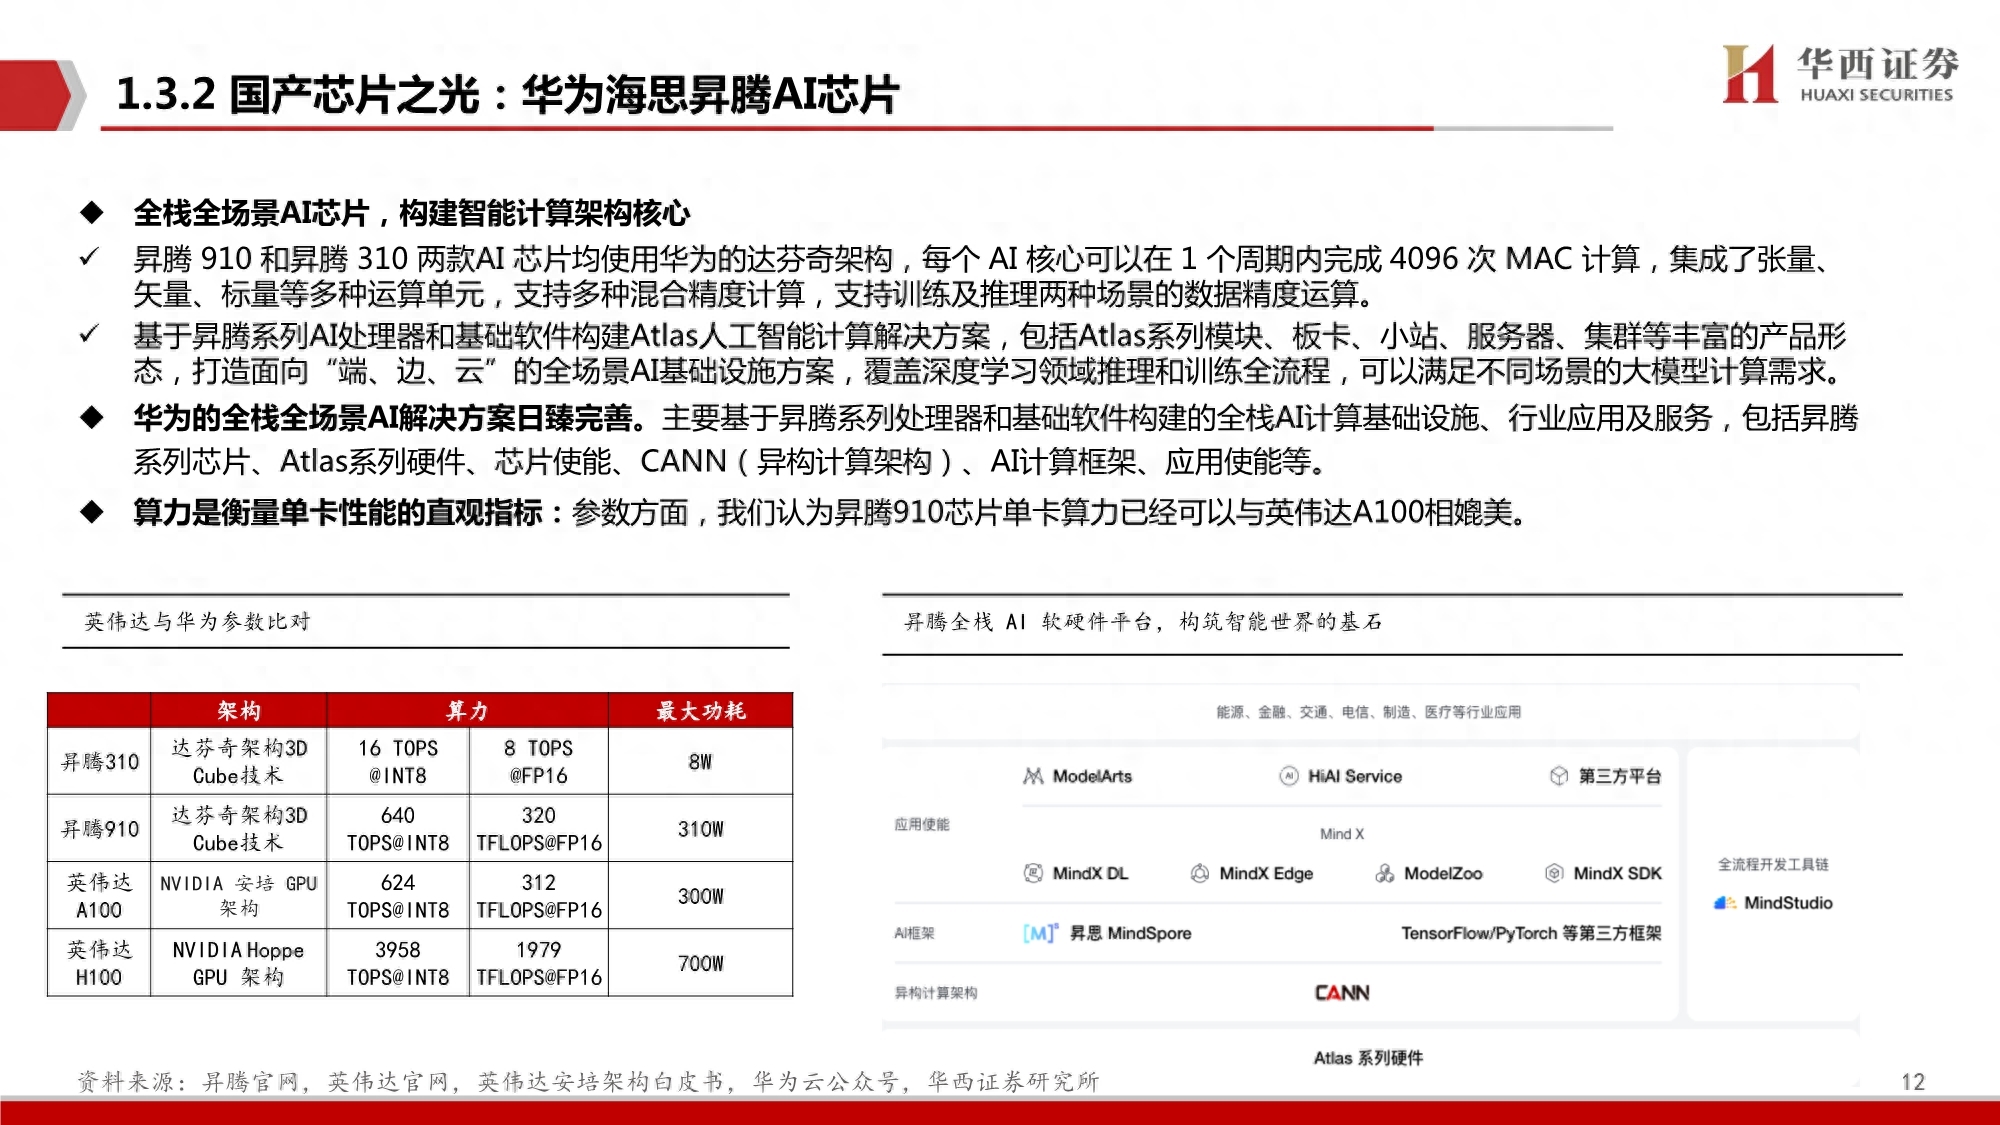Click the 英伟达 H100 row label
The width and height of the screenshot is (2000, 1125).
[x=99, y=963]
